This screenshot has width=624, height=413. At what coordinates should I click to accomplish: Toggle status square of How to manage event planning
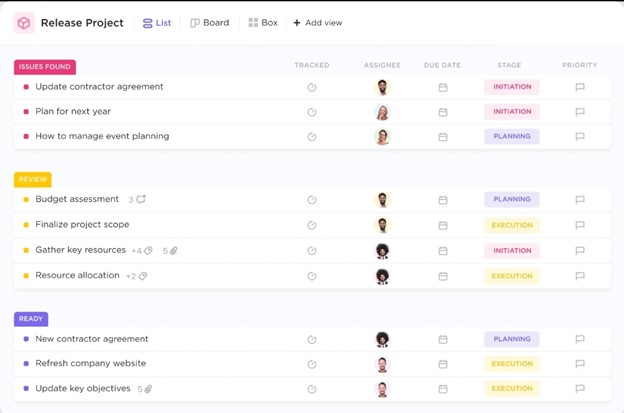coord(26,137)
